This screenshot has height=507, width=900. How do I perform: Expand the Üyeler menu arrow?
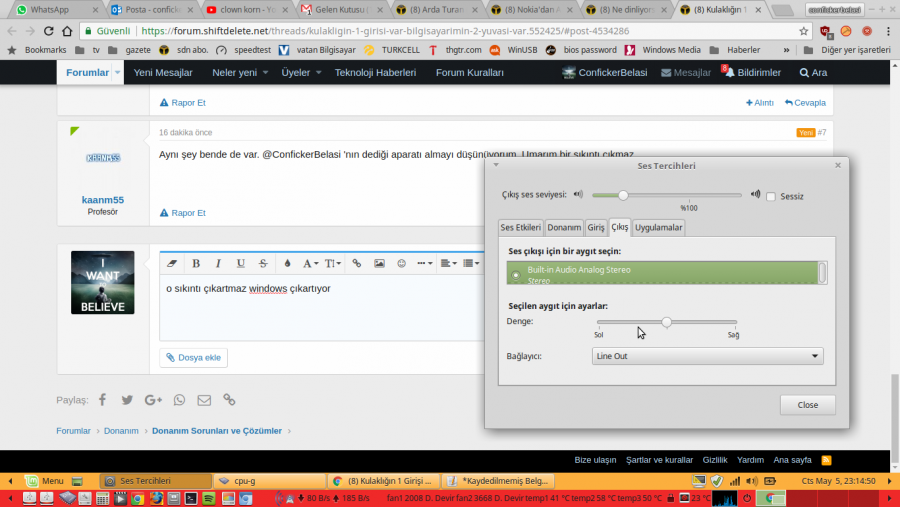pos(319,72)
